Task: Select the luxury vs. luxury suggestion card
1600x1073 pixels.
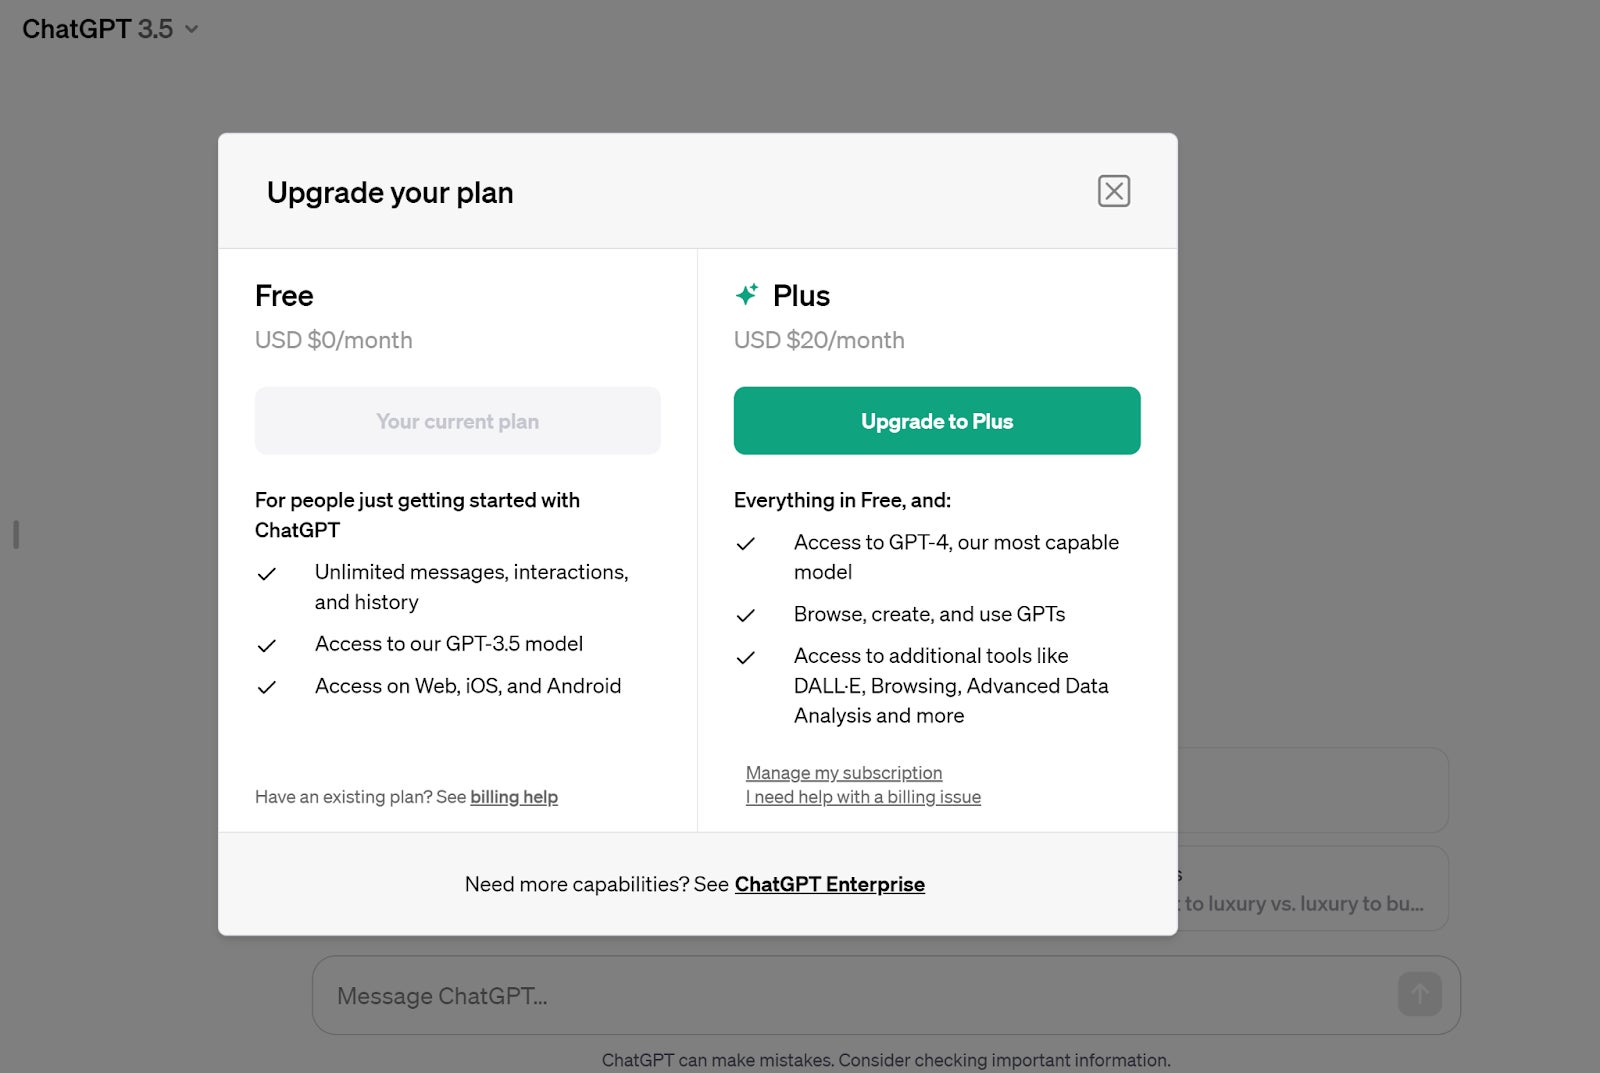Action: click(x=1312, y=889)
